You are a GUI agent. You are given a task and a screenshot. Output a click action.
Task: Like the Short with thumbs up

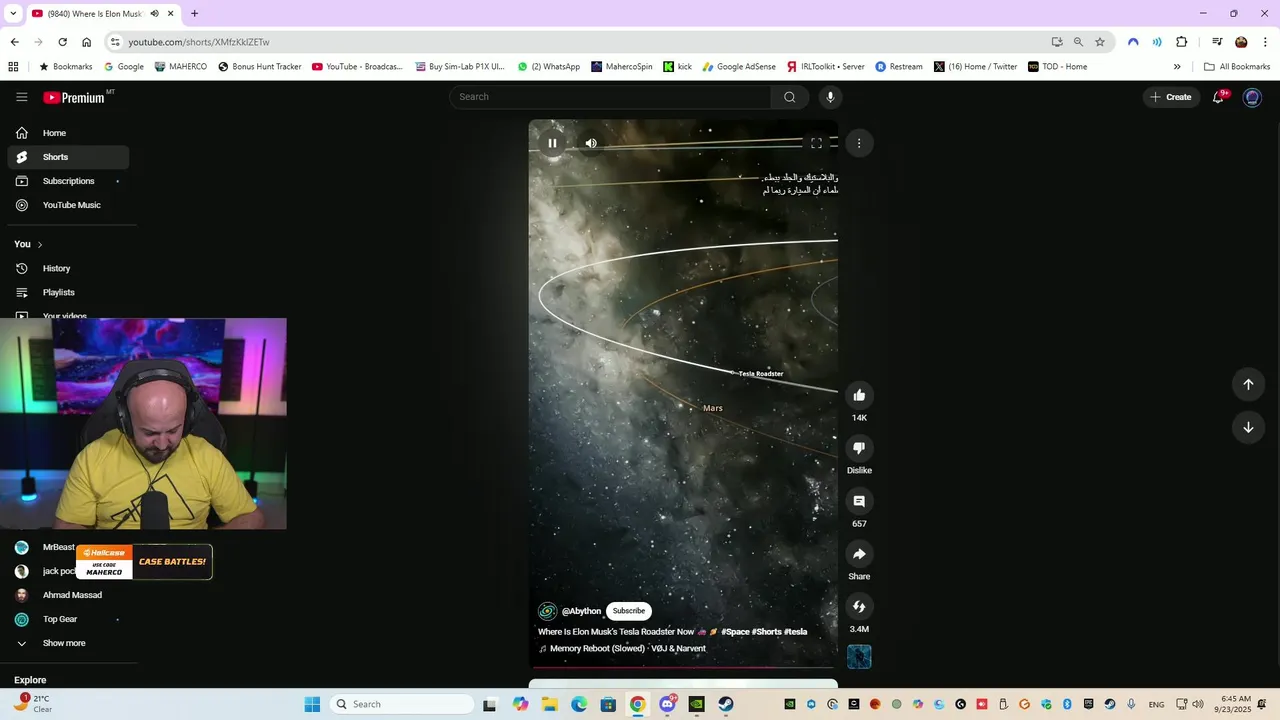[859, 395]
